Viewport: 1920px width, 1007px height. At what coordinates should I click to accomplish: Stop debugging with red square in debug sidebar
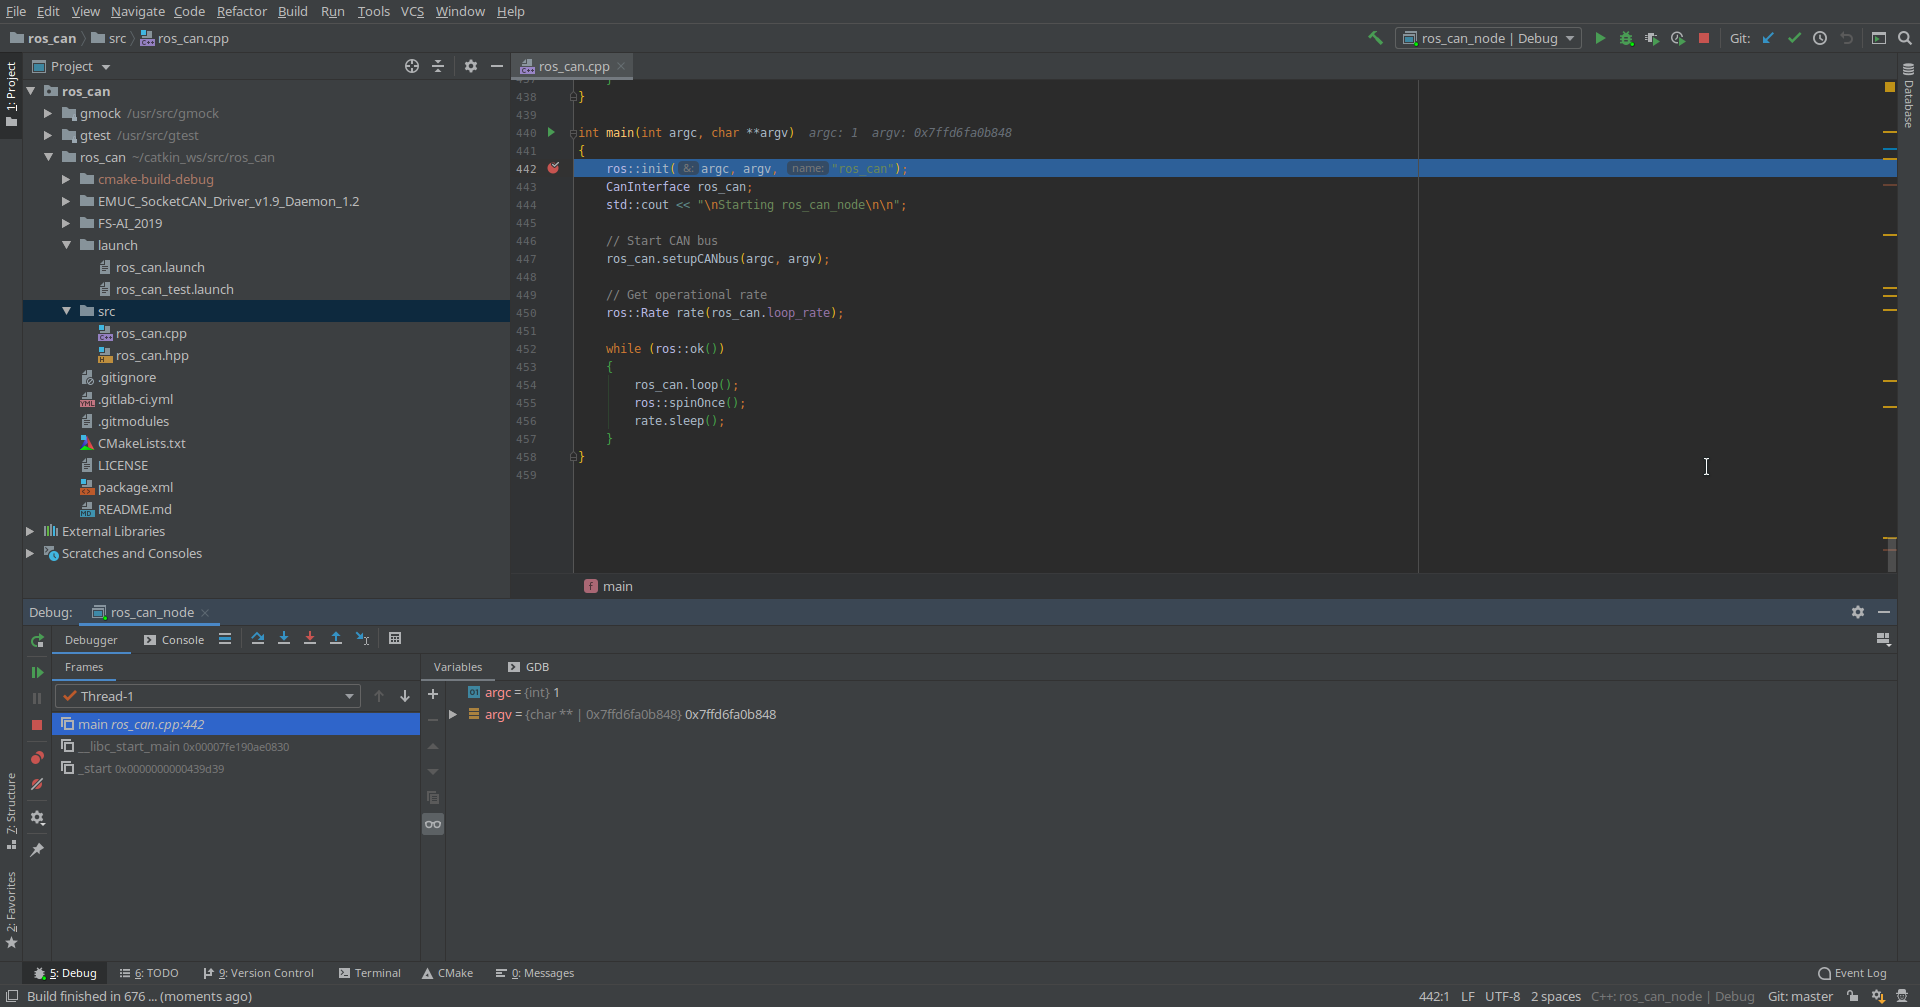[x=37, y=724]
